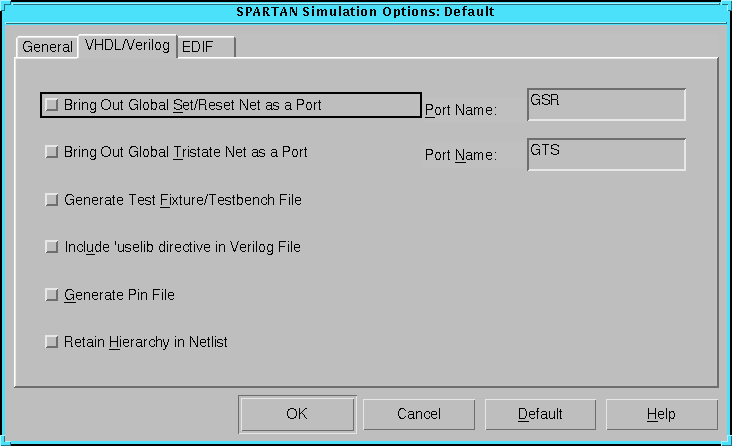Click the Default button

point(540,414)
